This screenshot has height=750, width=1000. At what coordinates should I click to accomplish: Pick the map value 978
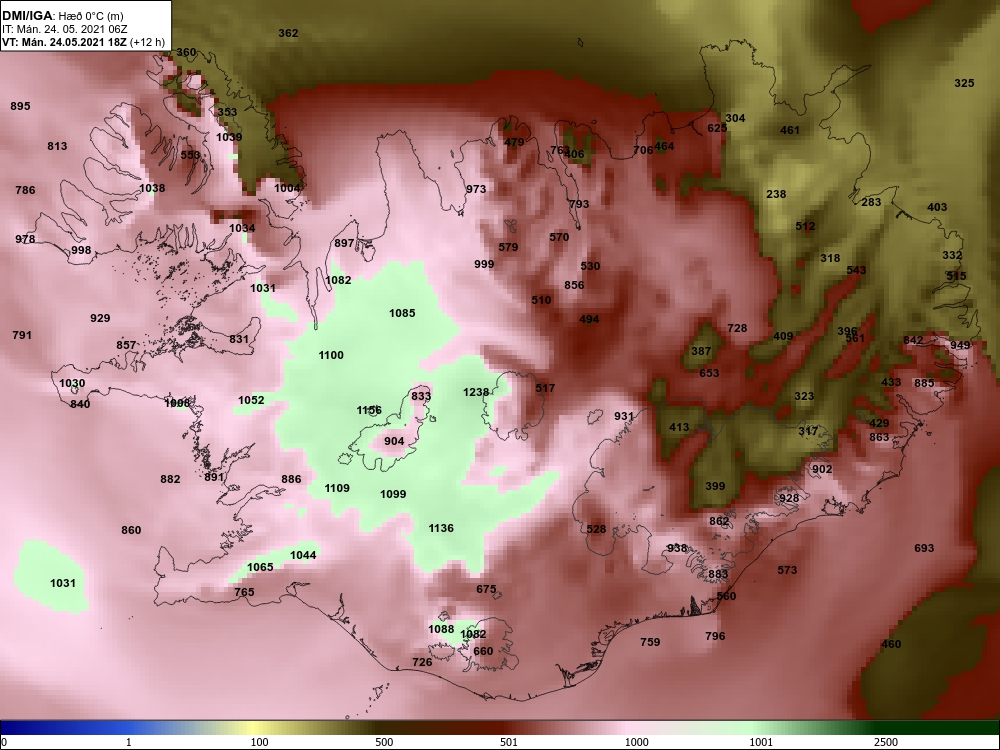tap(26, 240)
